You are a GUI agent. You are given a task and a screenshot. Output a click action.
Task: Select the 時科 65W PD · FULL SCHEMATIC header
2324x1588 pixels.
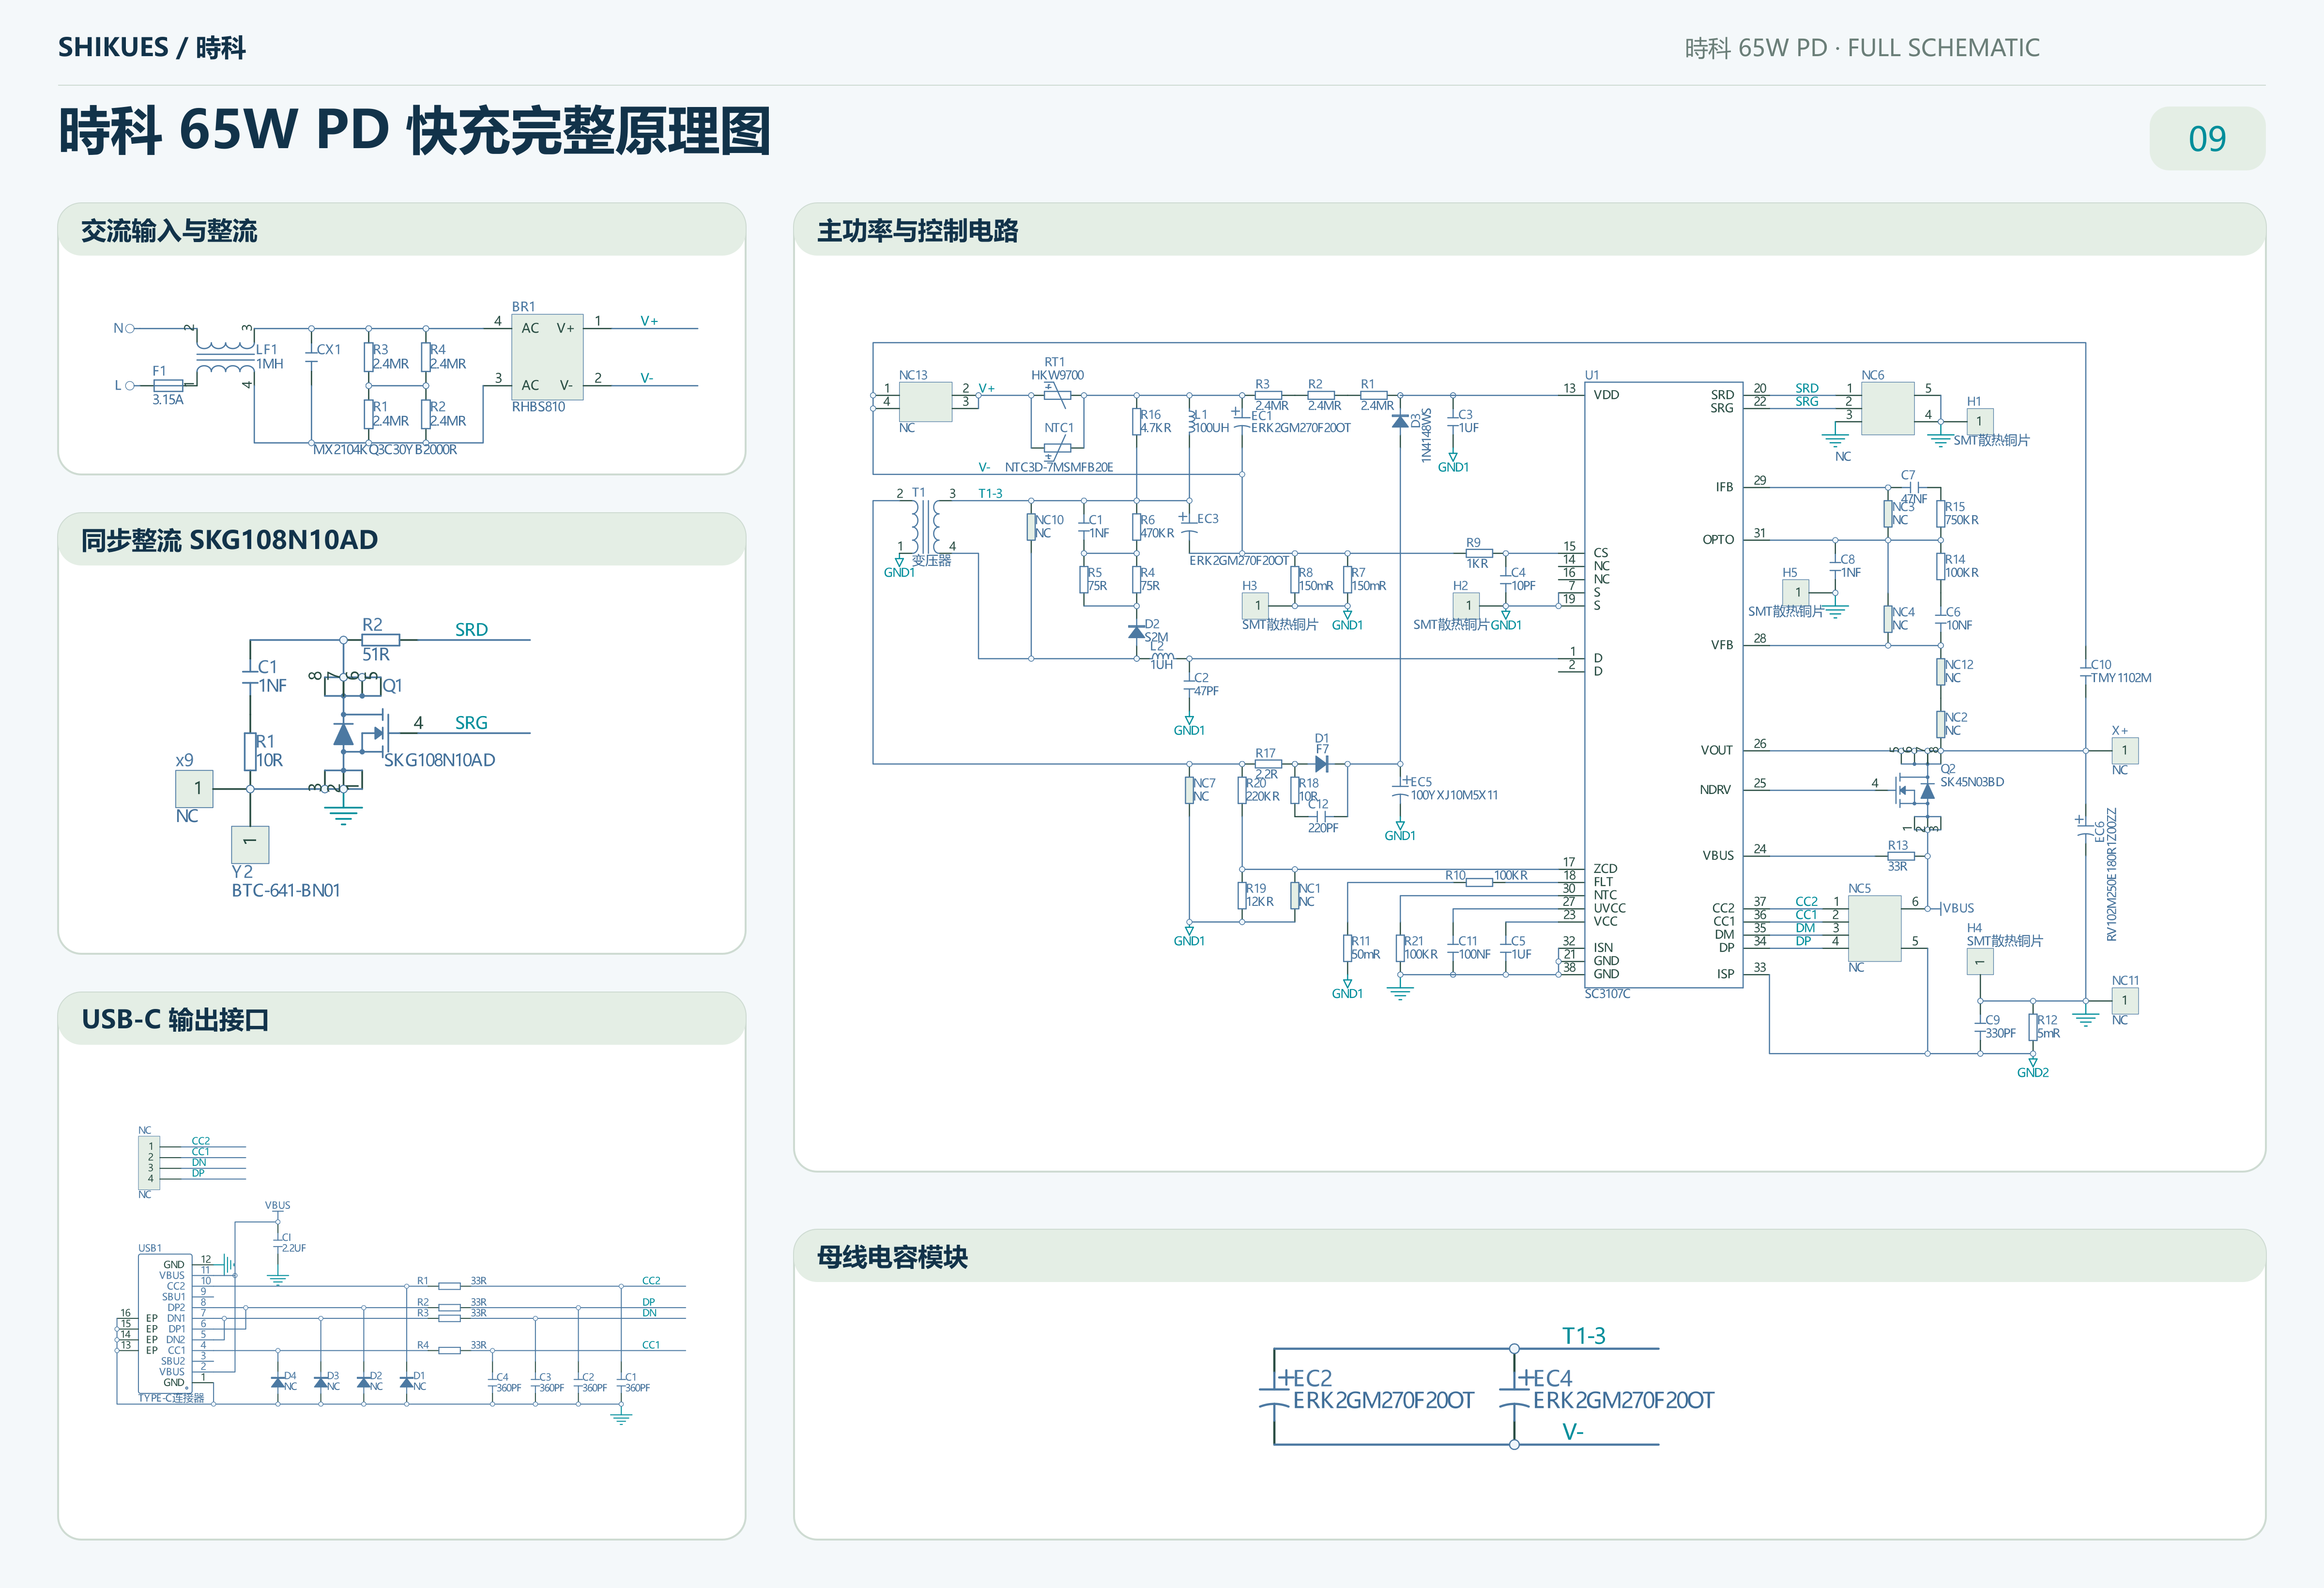point(1862,48)
